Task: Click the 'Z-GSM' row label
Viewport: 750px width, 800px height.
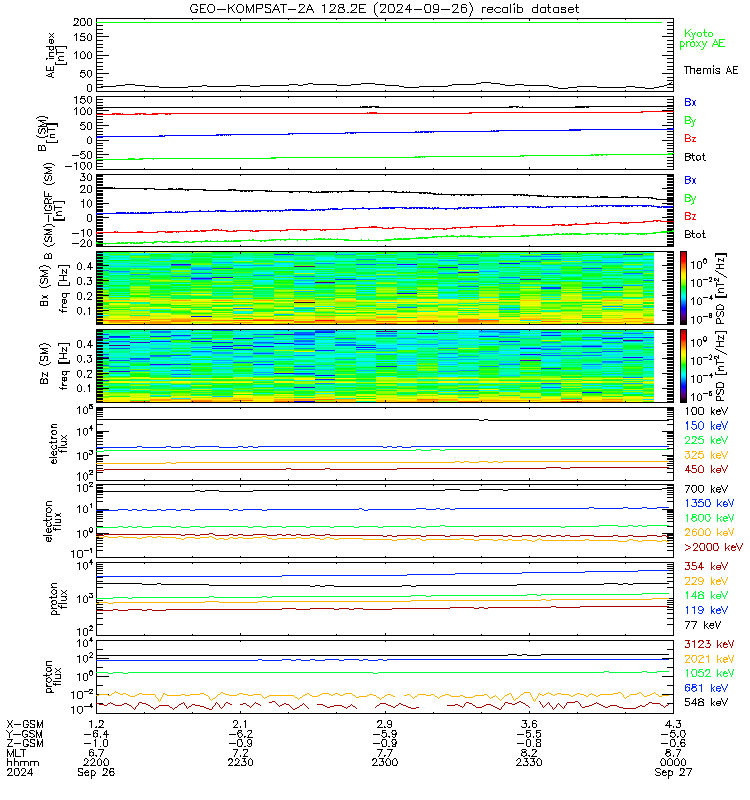Action: pyautogui.click(x=25, y=743)
